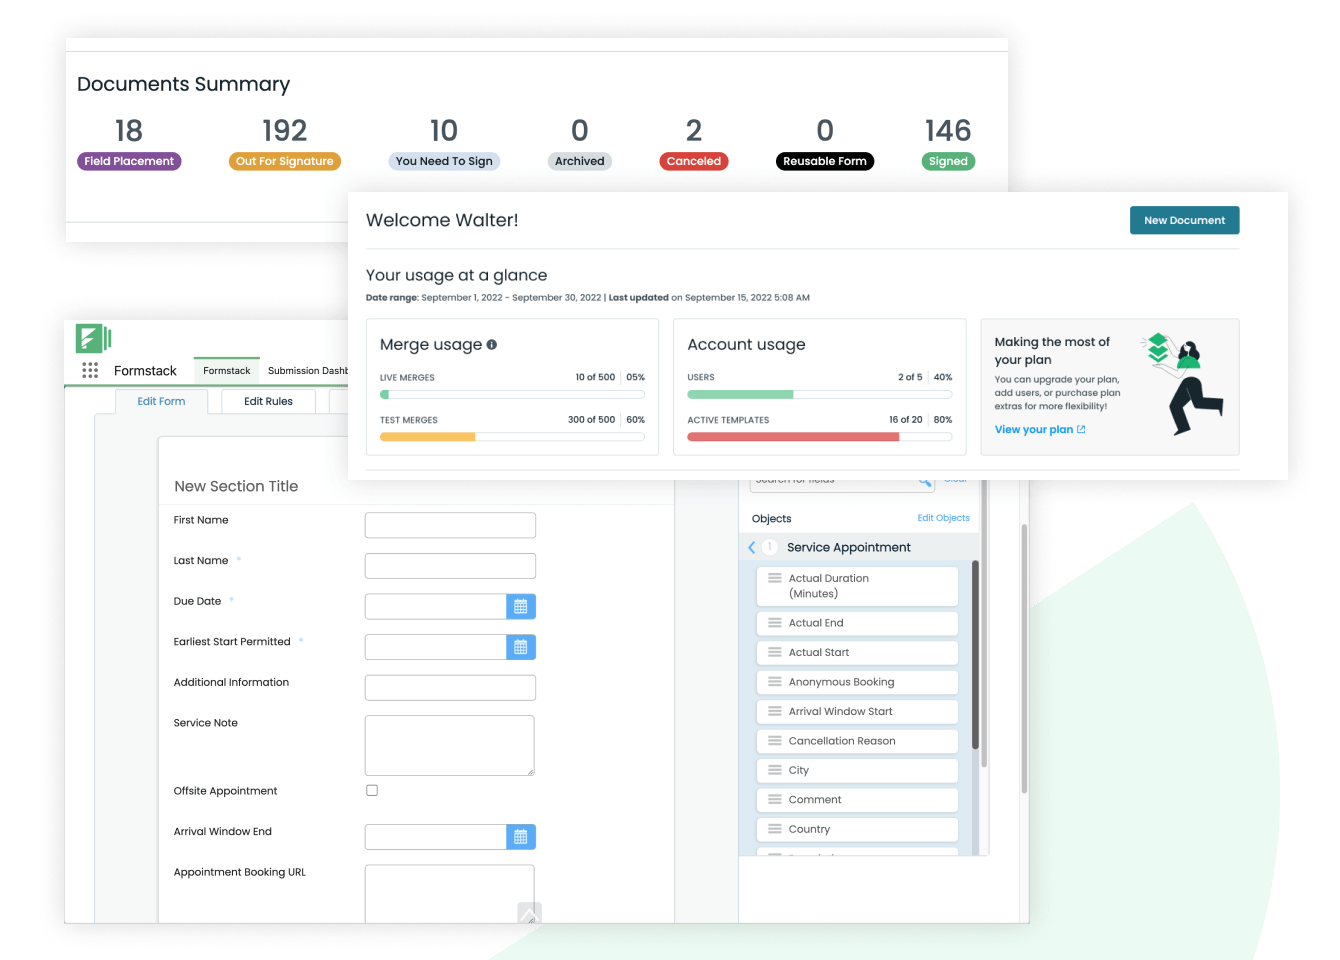The height and width of the screenshot is (960, 1340).
Task: Click the Signed status badge
Action: click(948, 161)
